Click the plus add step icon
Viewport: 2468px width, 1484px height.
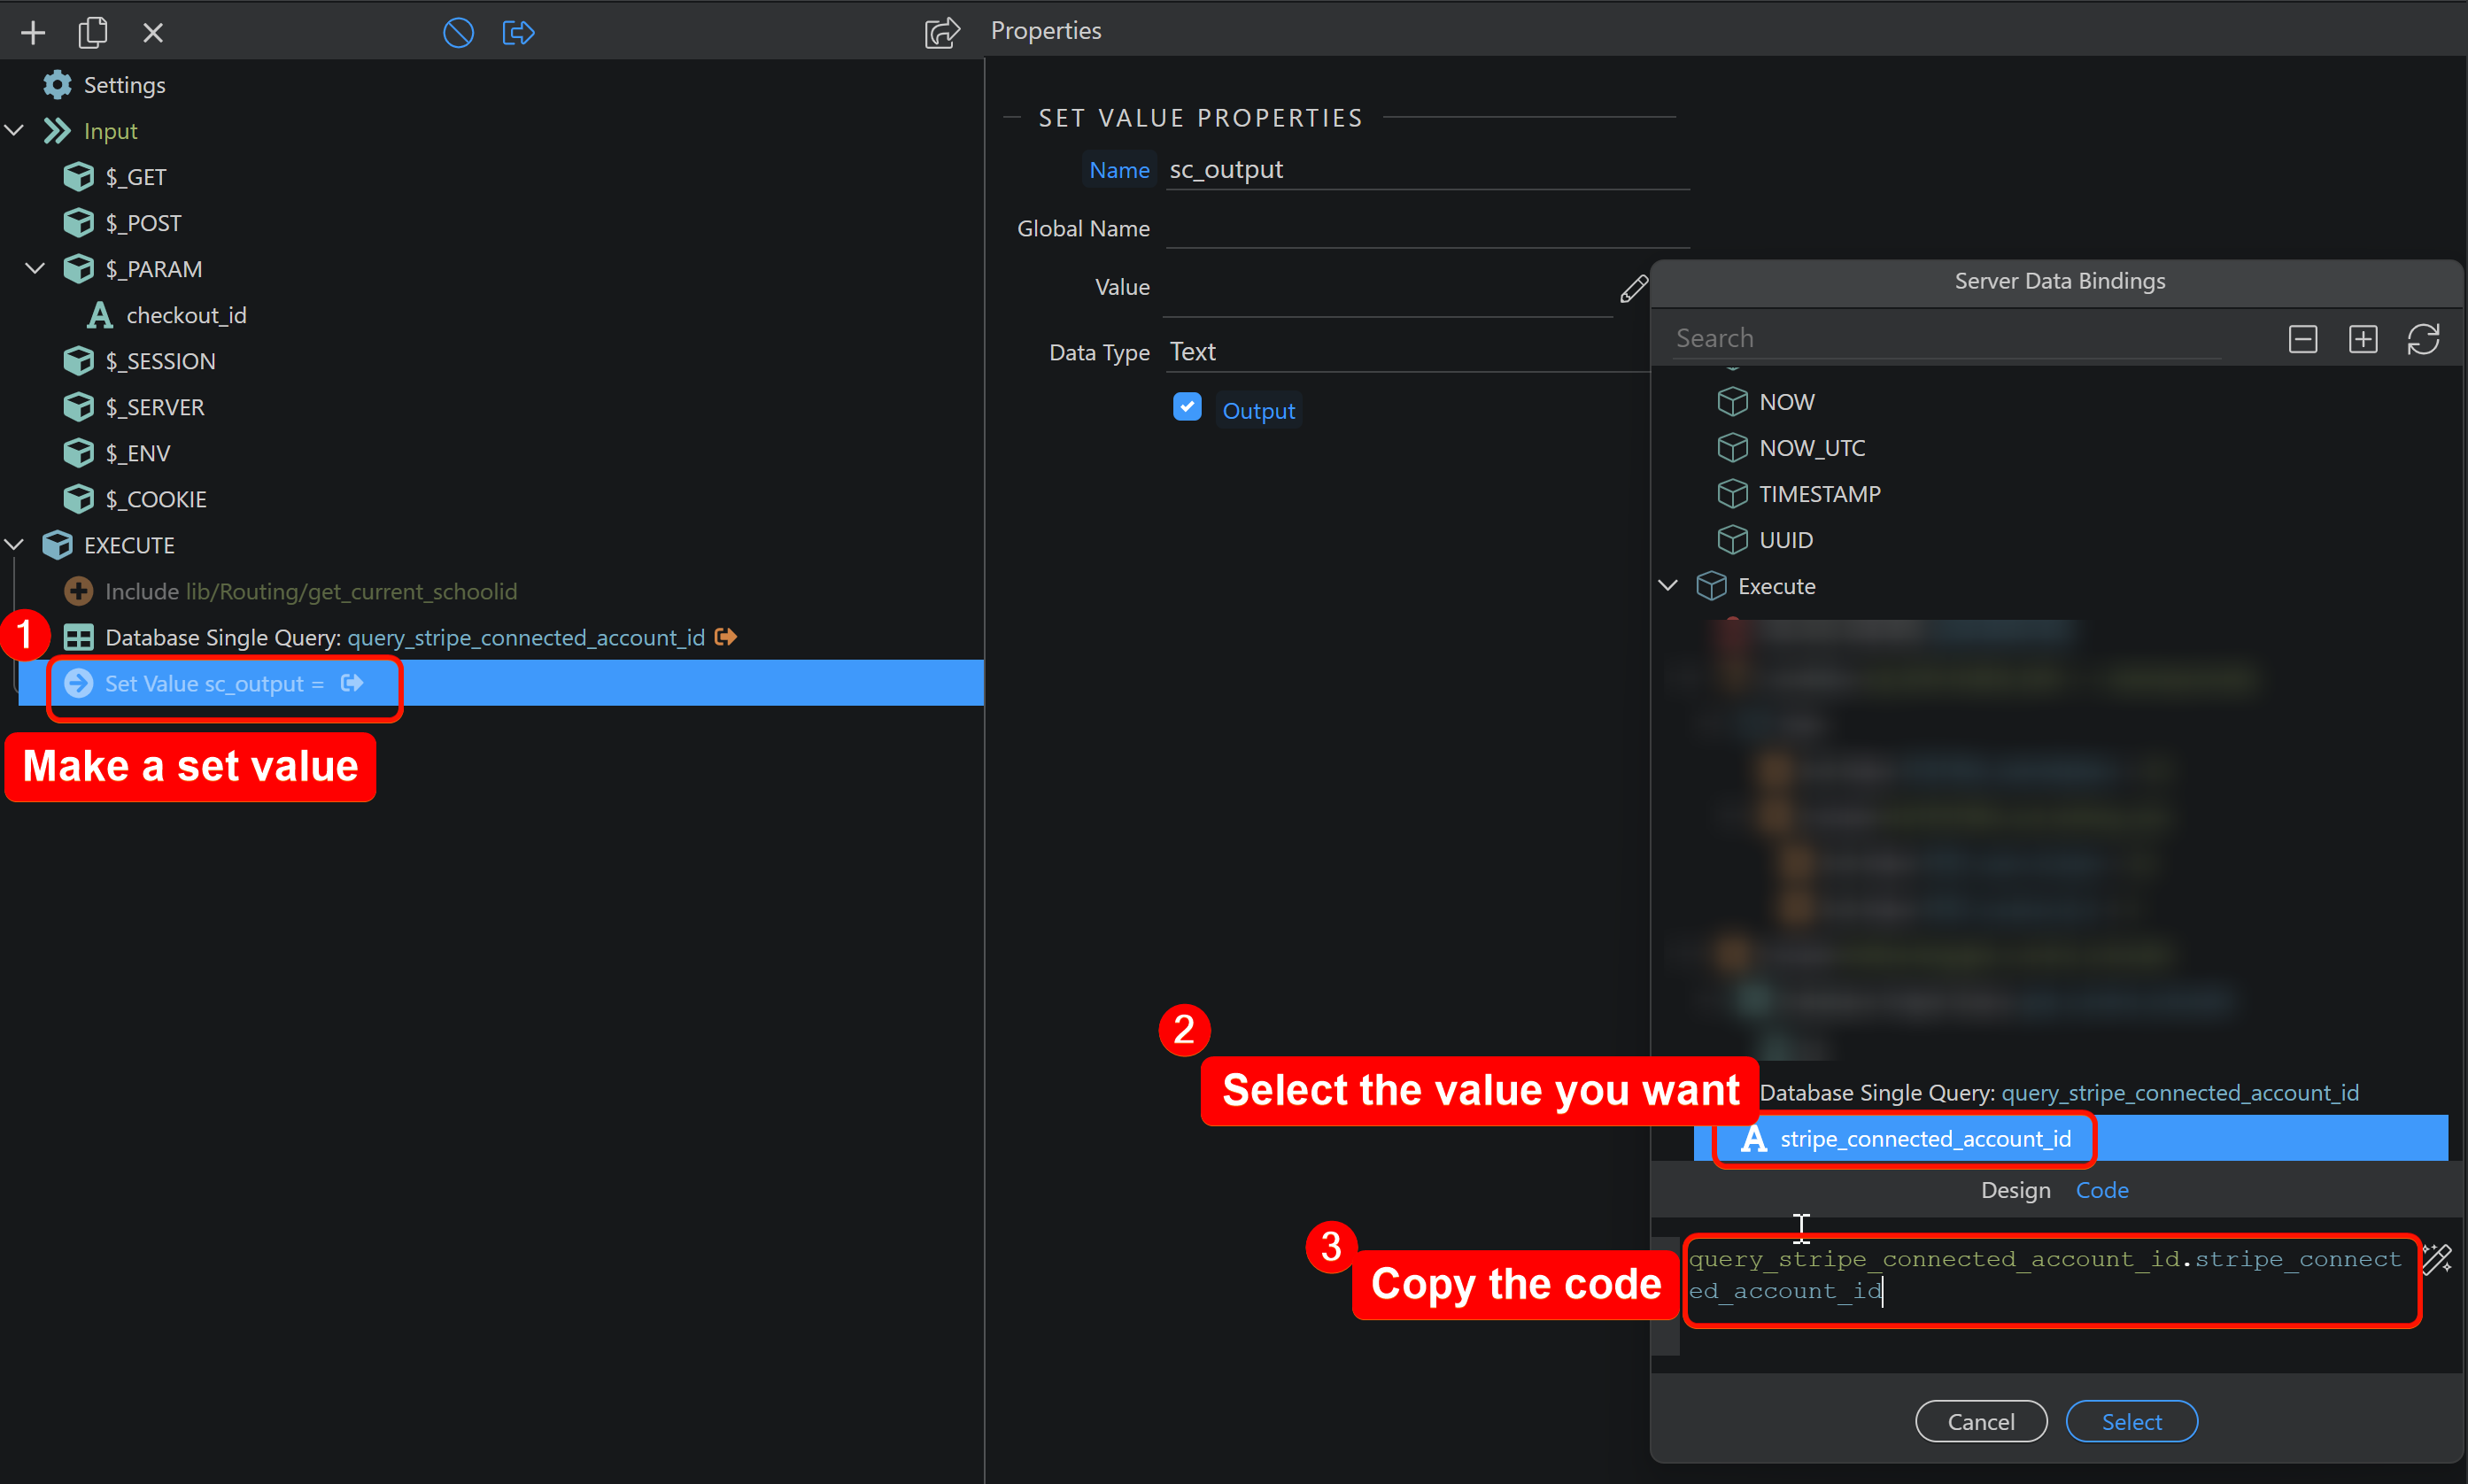[33, 33]
